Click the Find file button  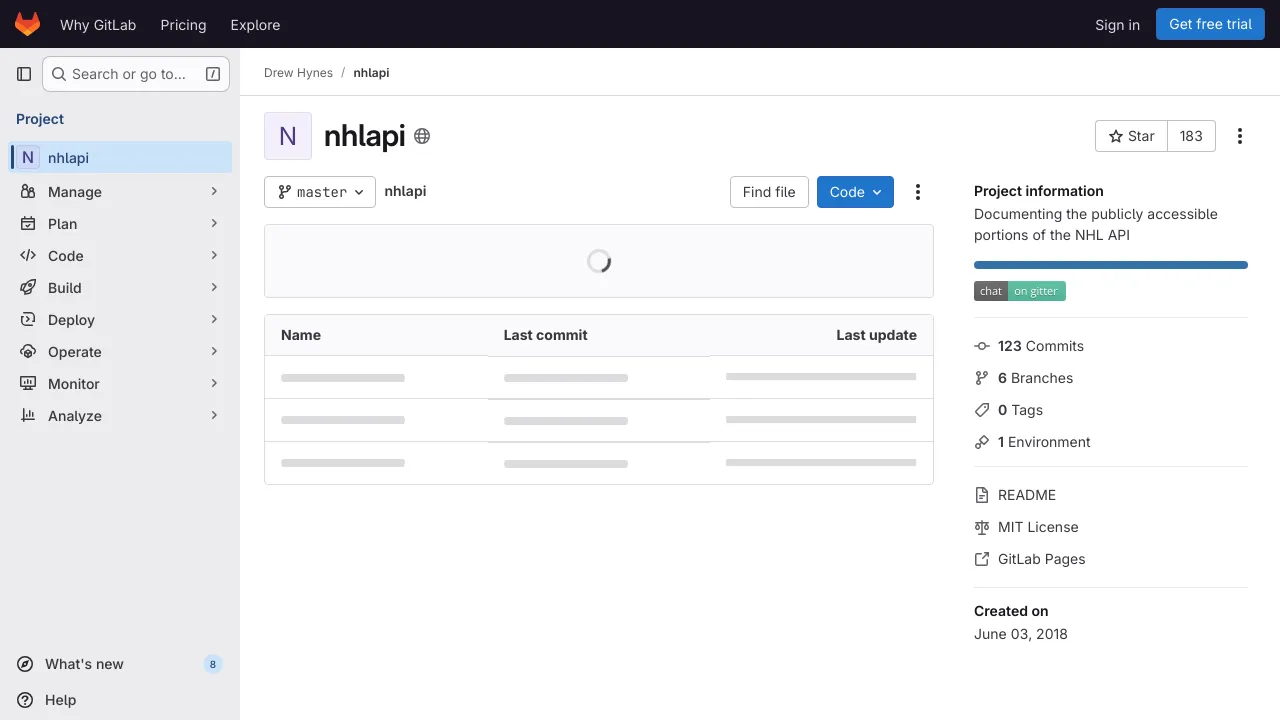tap(769, 192)
